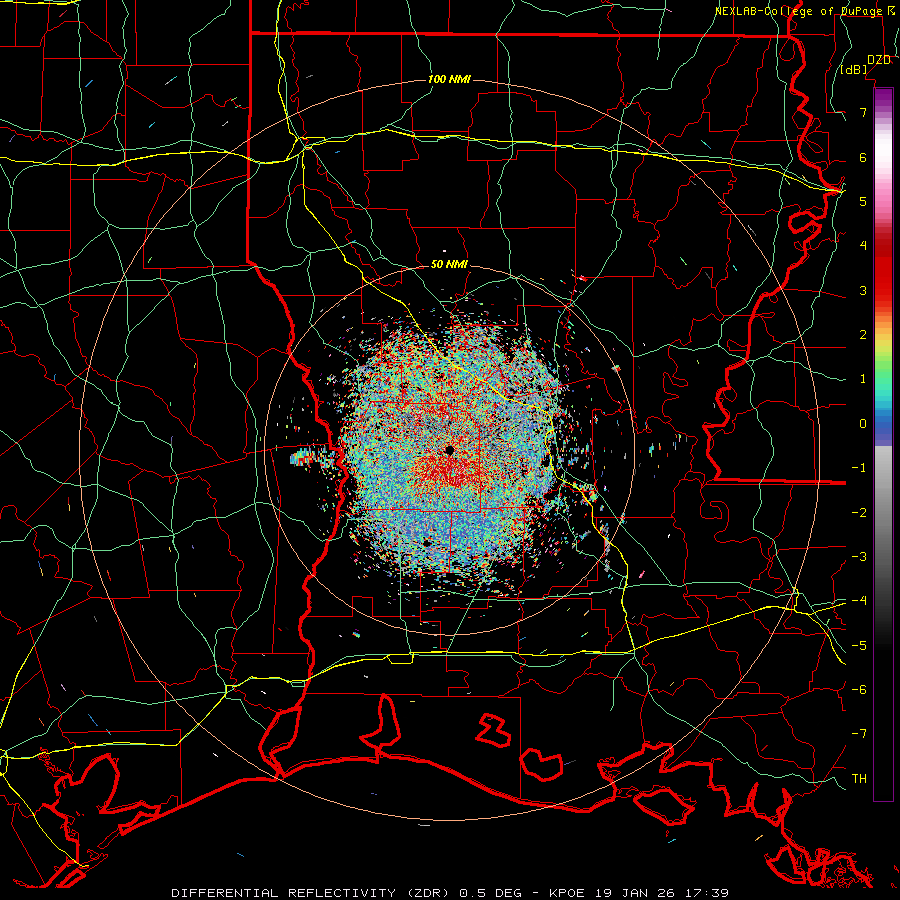
Task: Select the 4 dB tick label on colorbar
Action: pyautogui.click(x=863, y=246)
